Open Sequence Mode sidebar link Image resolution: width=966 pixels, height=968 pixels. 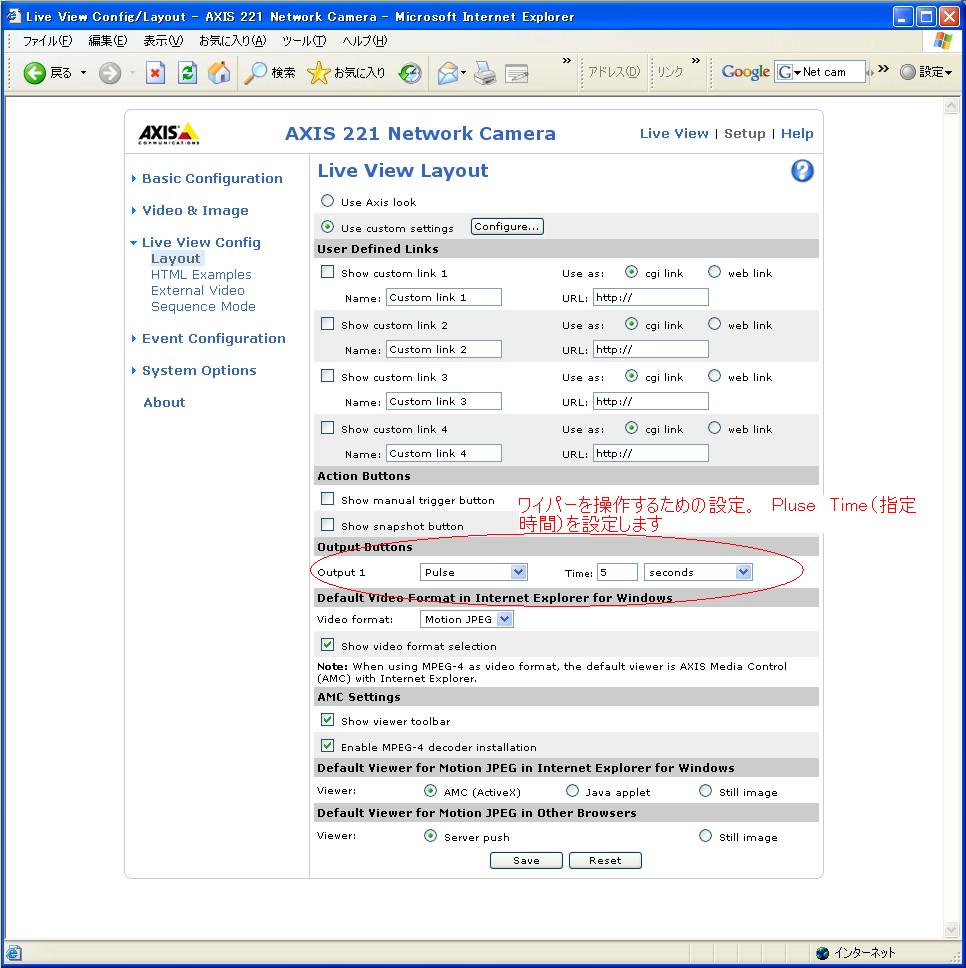pyautogui.click(x=203, y=307)
